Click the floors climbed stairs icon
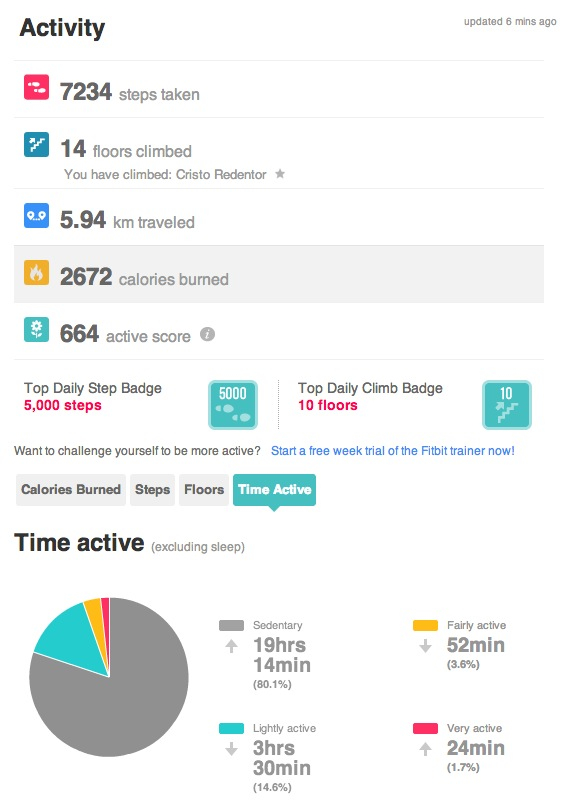The width and height of the screenshot is (568, 810). [x=36, y=144]
